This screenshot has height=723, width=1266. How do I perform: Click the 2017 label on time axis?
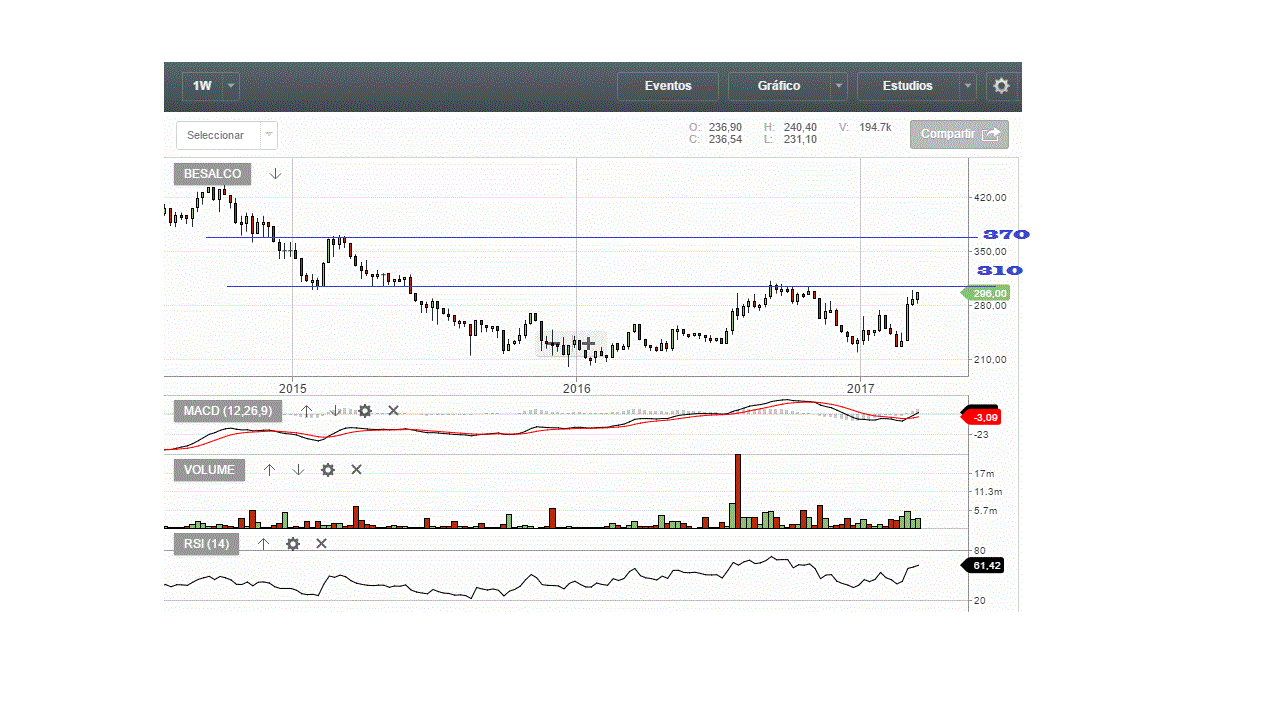pos(861,388)
